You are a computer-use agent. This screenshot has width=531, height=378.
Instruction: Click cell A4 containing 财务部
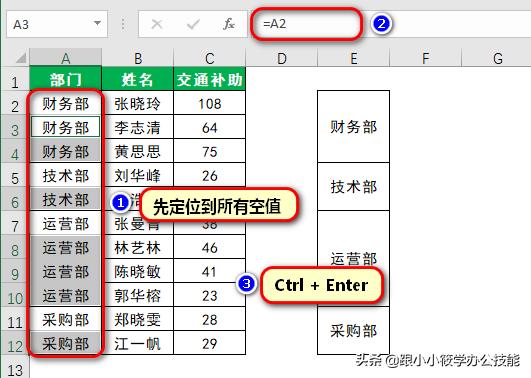pyautogui.click(x=66, y=151)
